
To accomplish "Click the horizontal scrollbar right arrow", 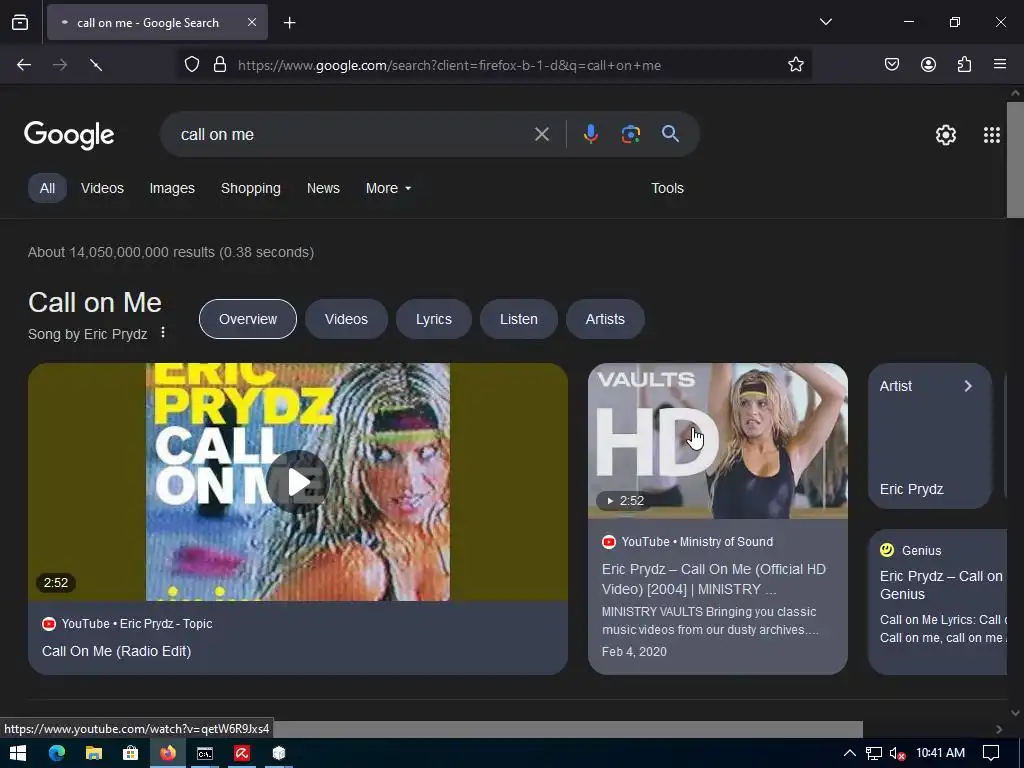I will (999, 729).
